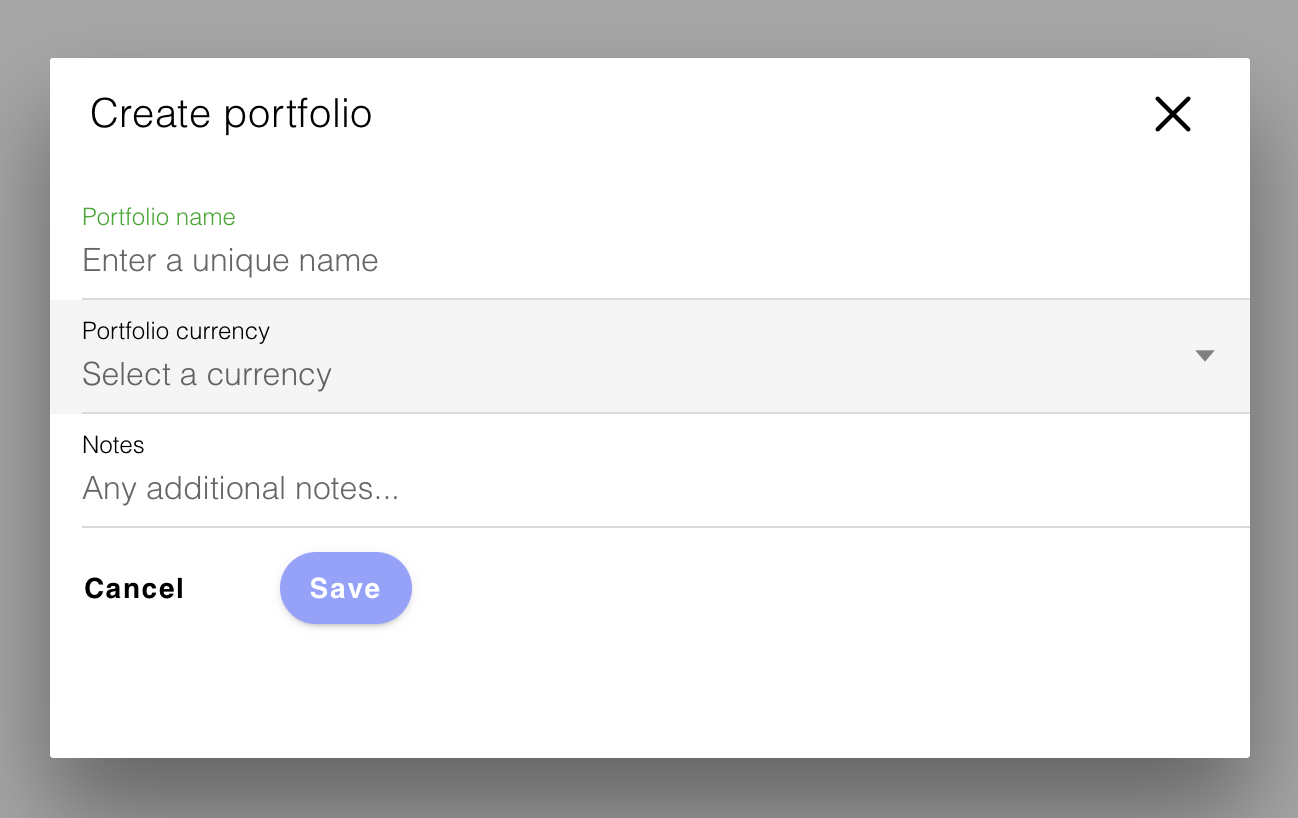Click the currency chevron to show options
The image size is (1298, 818).
click(x=1205, y=356)
